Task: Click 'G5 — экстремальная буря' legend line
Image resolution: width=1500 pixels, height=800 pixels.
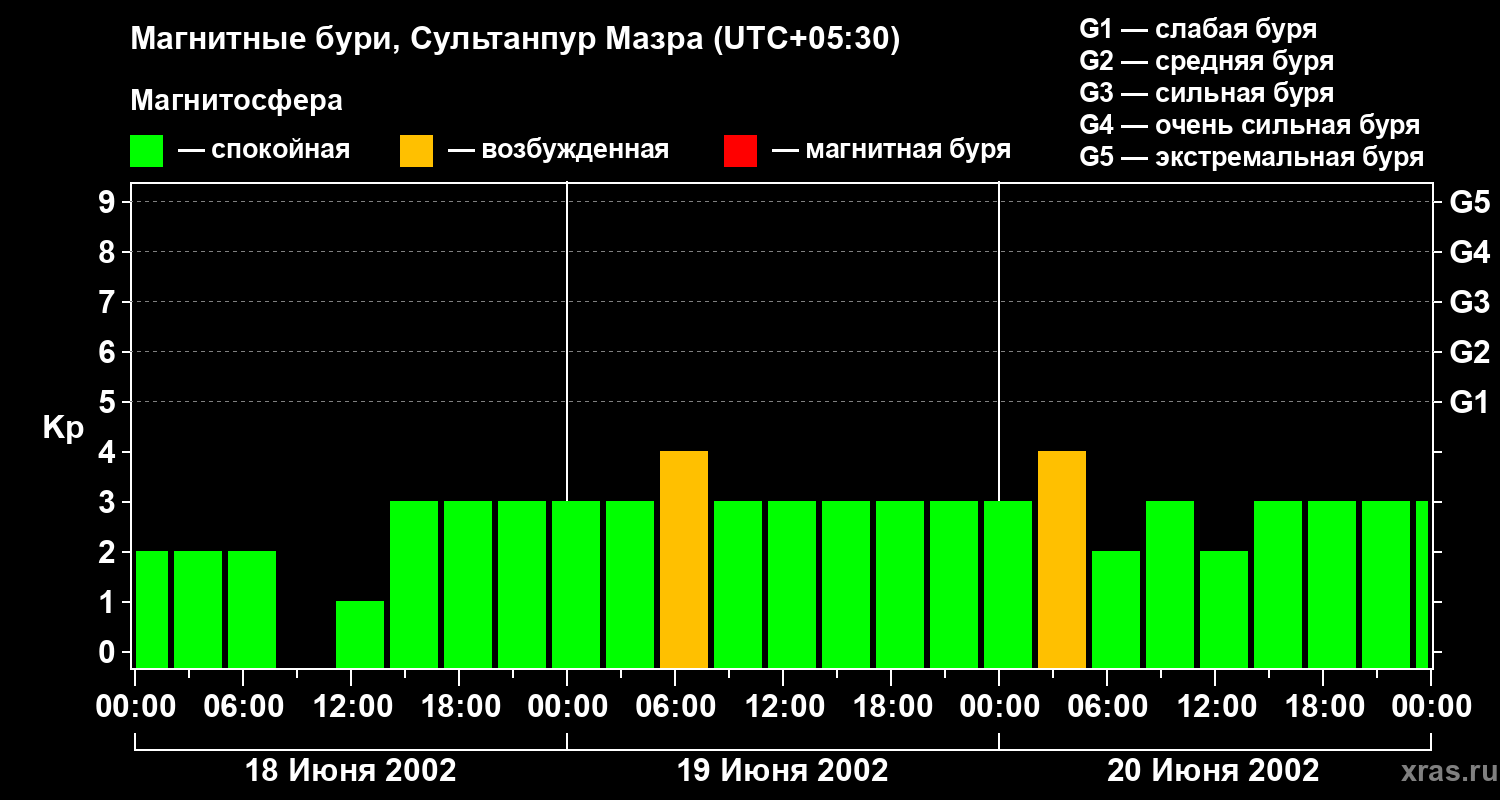Action: coord(1252,157)
